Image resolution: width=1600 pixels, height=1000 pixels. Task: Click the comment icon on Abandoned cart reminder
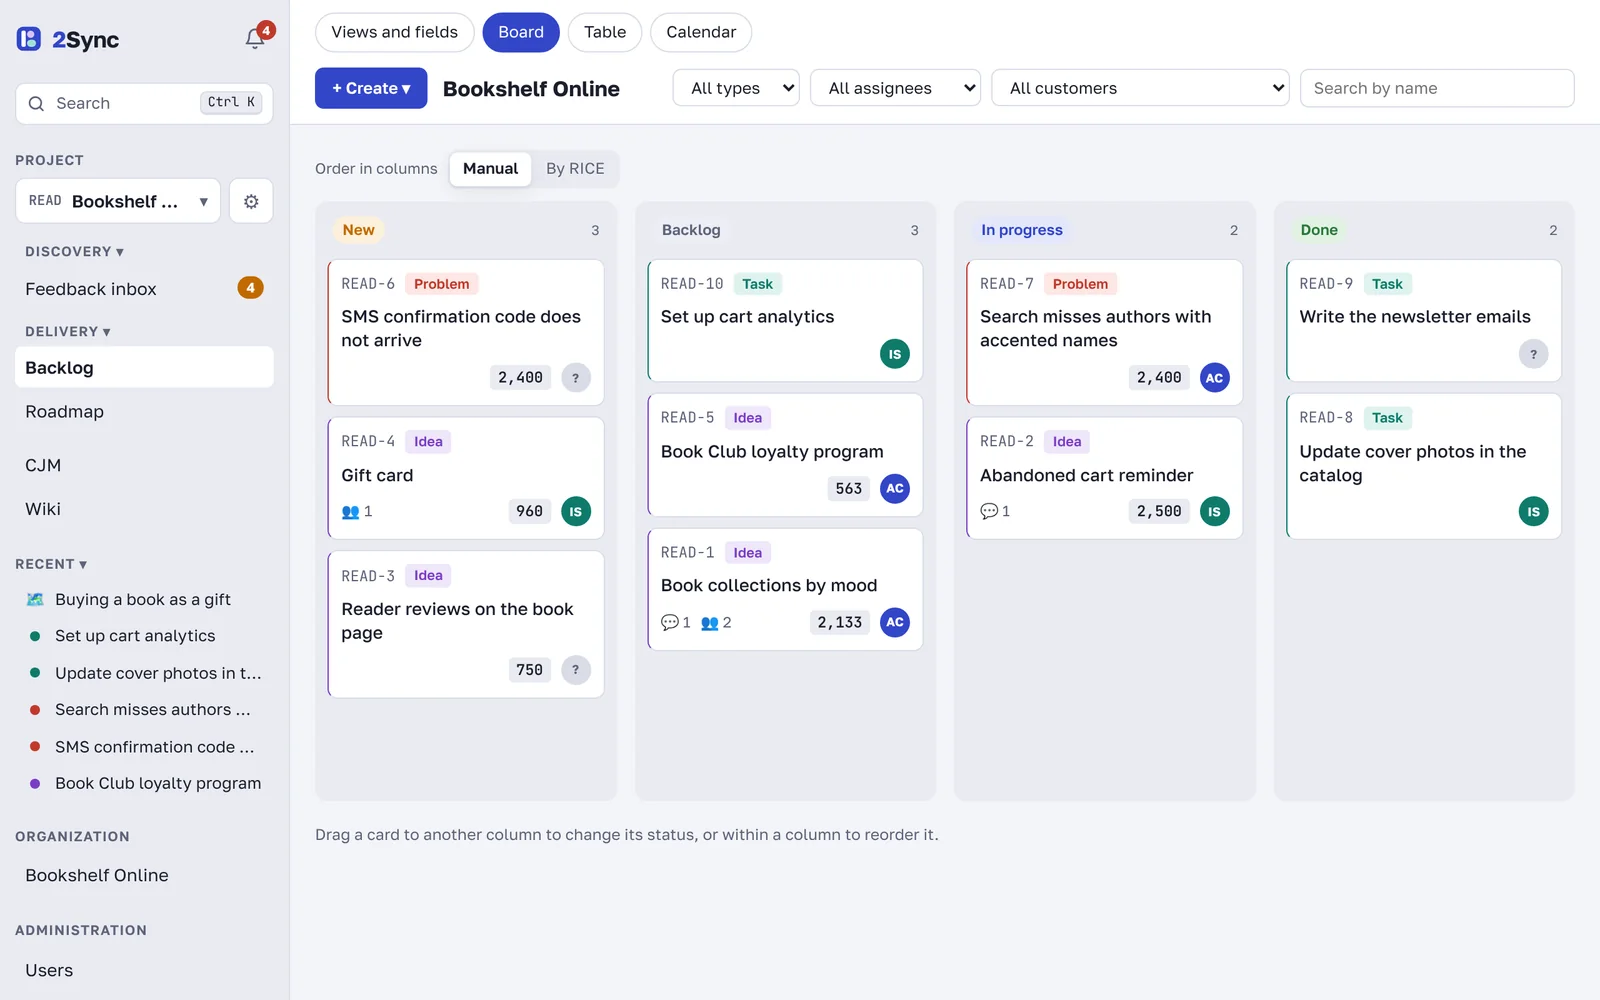(x=989, y=511)
